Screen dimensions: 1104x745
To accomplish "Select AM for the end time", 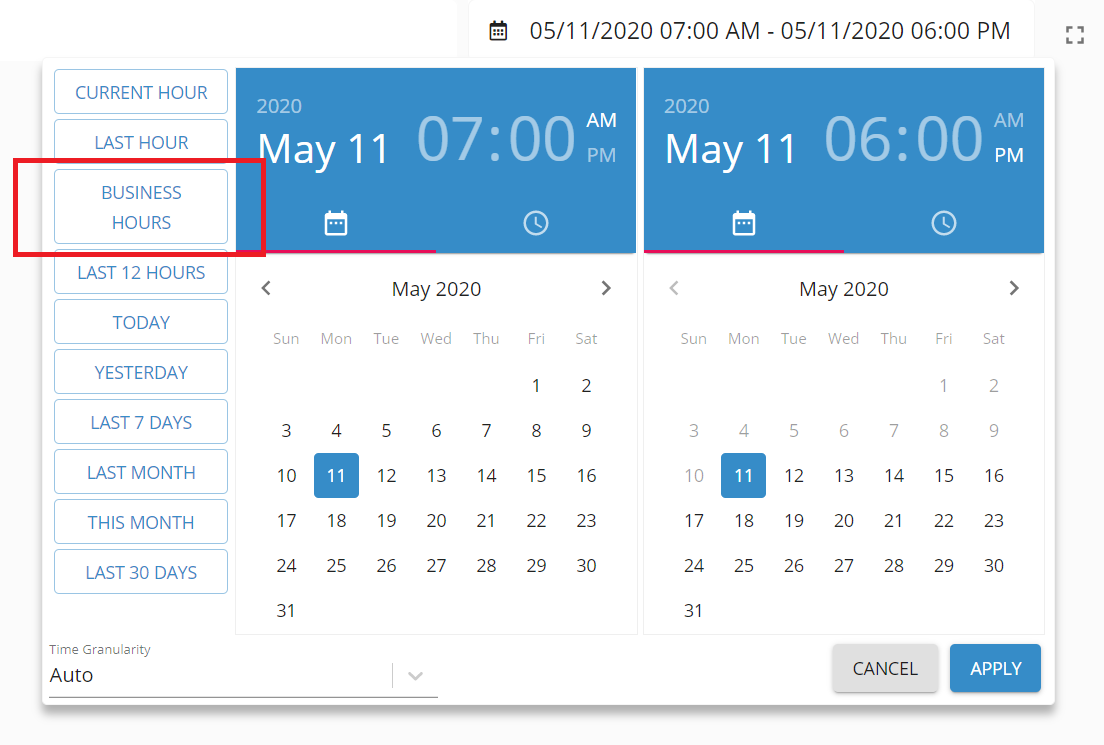I will point(1008,121).
